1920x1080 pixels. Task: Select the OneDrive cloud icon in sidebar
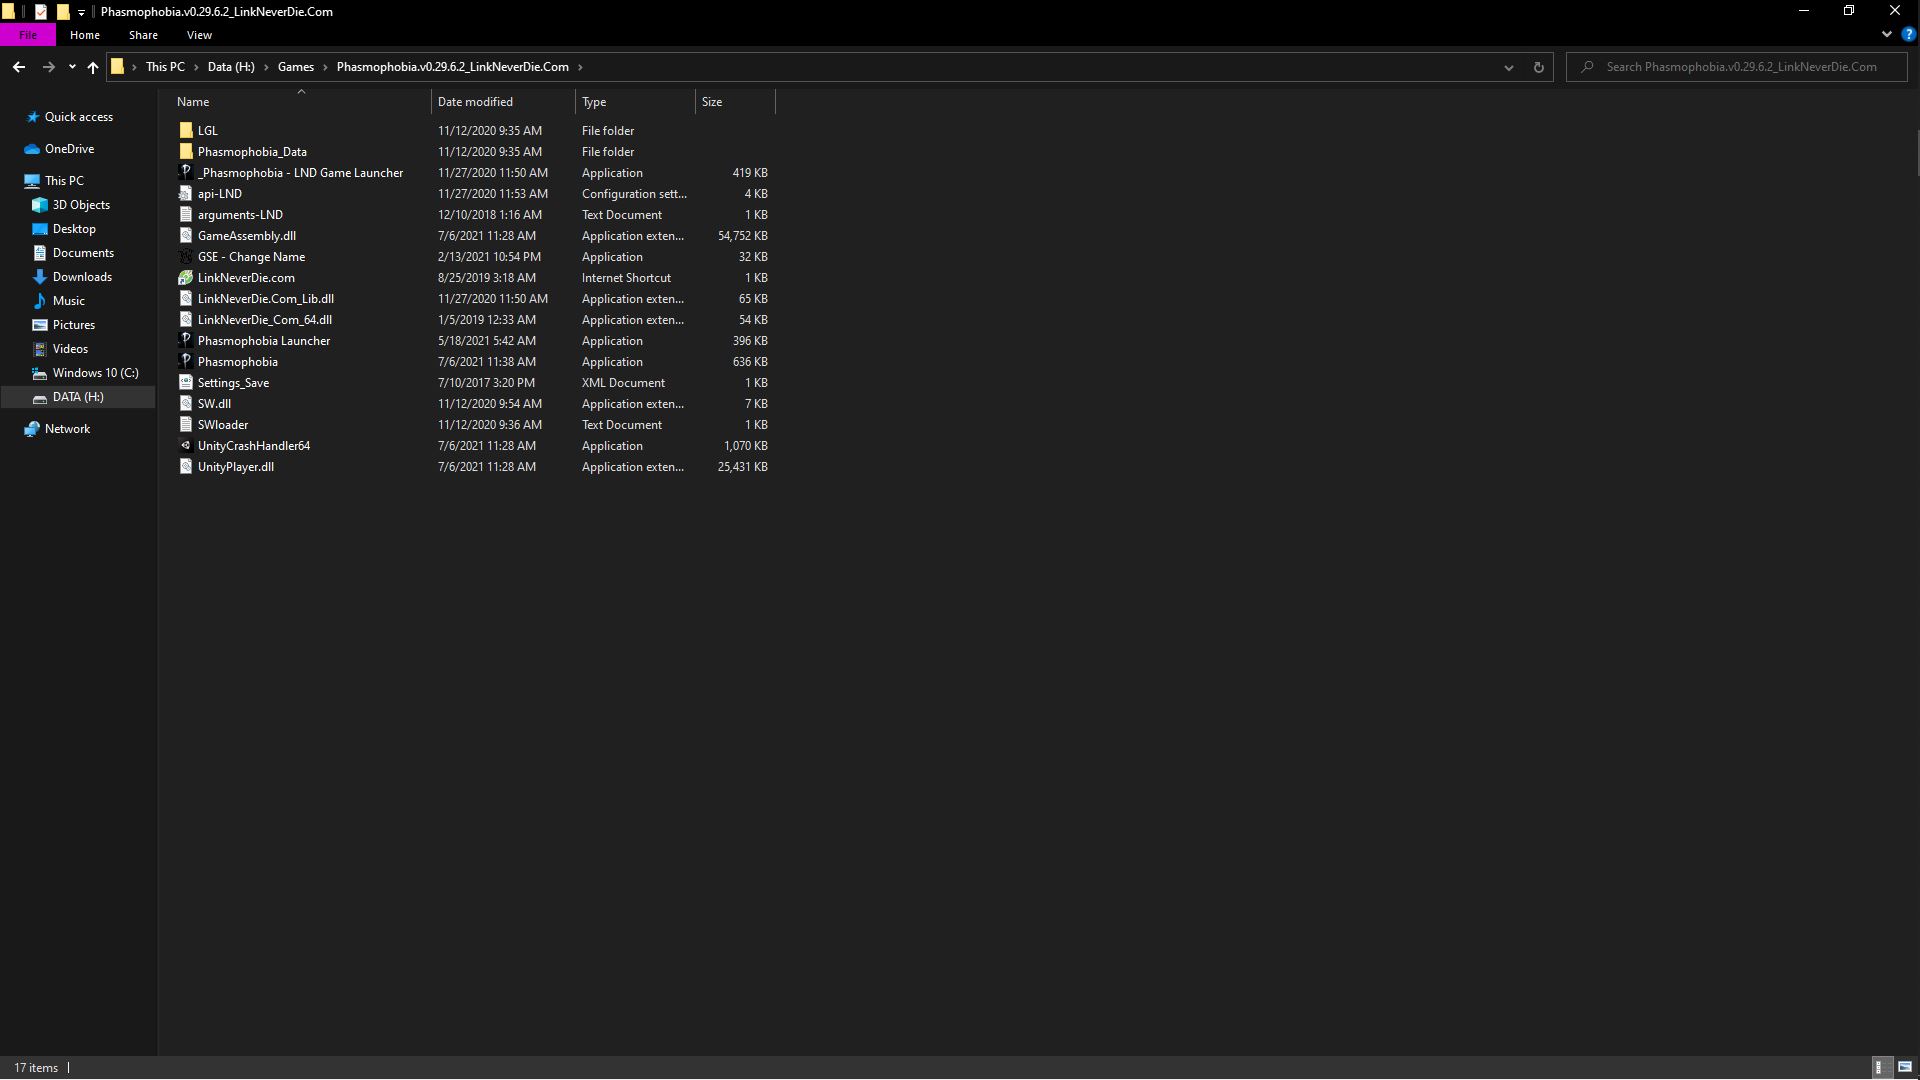[32, 149]
